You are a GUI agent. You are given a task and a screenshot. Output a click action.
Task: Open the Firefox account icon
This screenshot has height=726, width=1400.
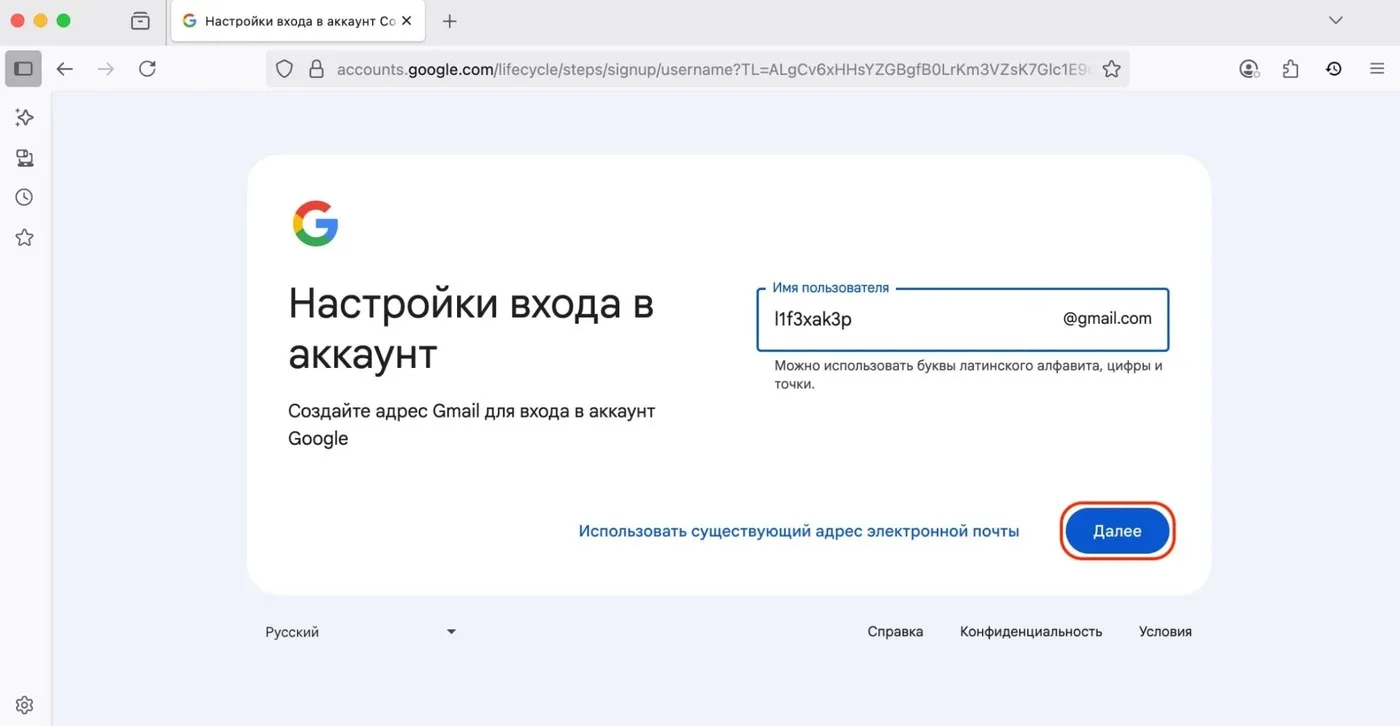(1249, 69)
